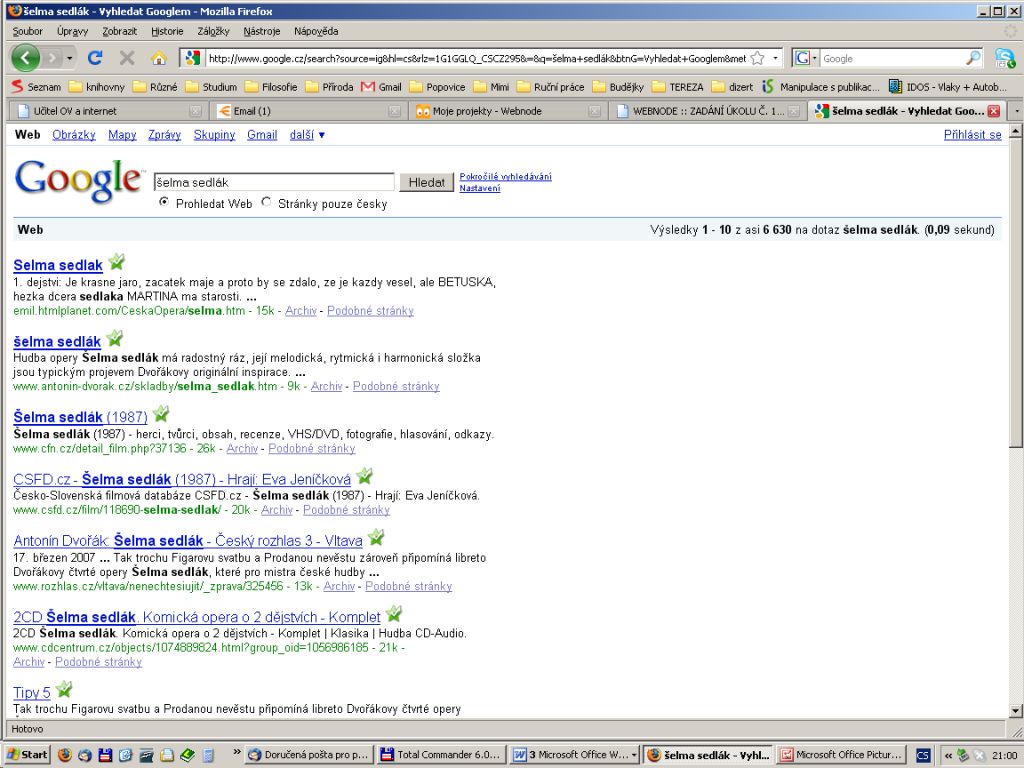The image size is (1024, 768).
Task: Open CSFD.cz Šelma sedlák (1987) result link
Action: click(x=182, y=479)
